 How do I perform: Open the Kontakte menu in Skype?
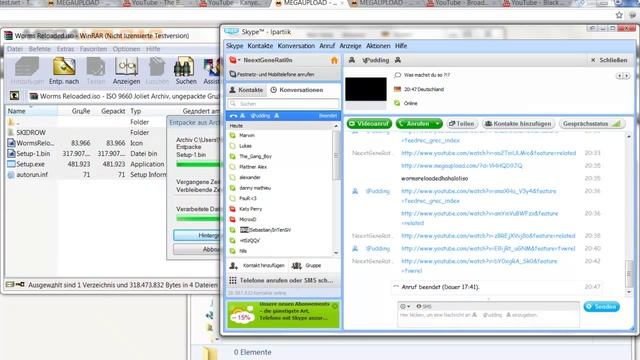260,46
